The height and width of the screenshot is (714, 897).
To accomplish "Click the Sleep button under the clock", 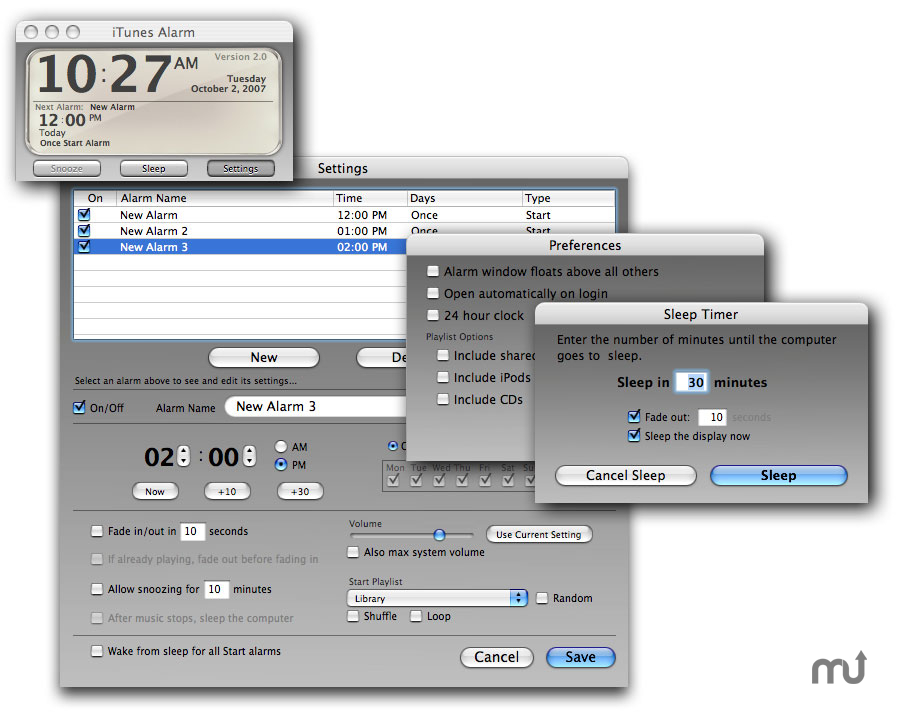I will 153,169.
